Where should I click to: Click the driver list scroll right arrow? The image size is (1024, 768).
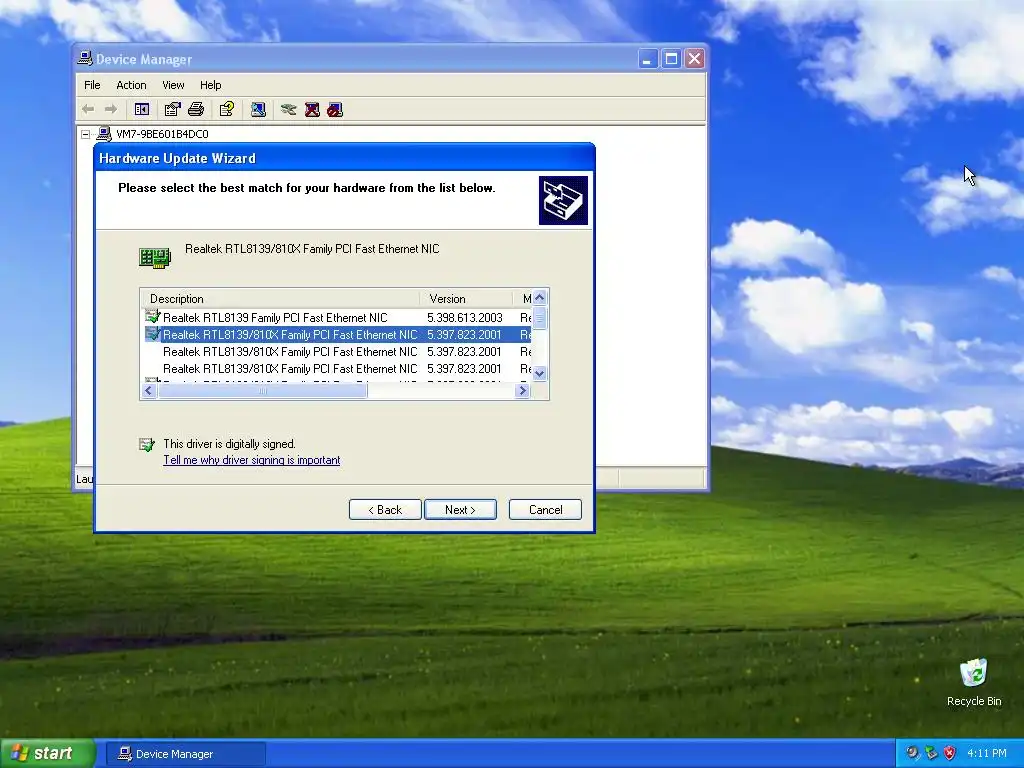[522, 391]
